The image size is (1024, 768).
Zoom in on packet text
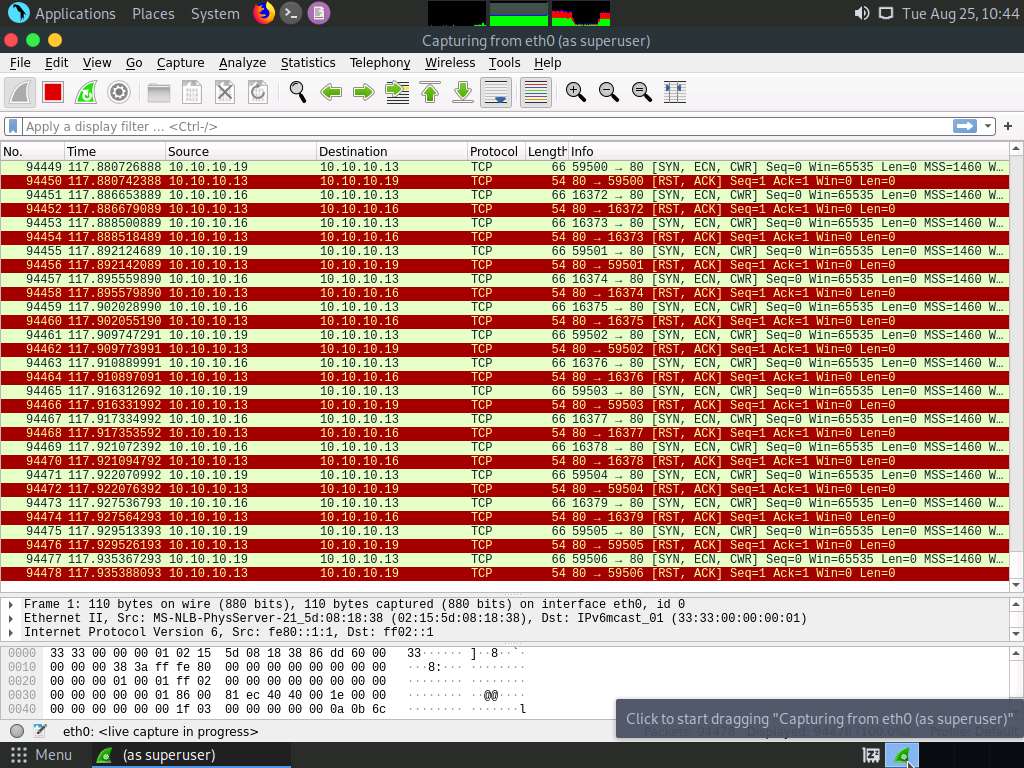click(575, 92)
